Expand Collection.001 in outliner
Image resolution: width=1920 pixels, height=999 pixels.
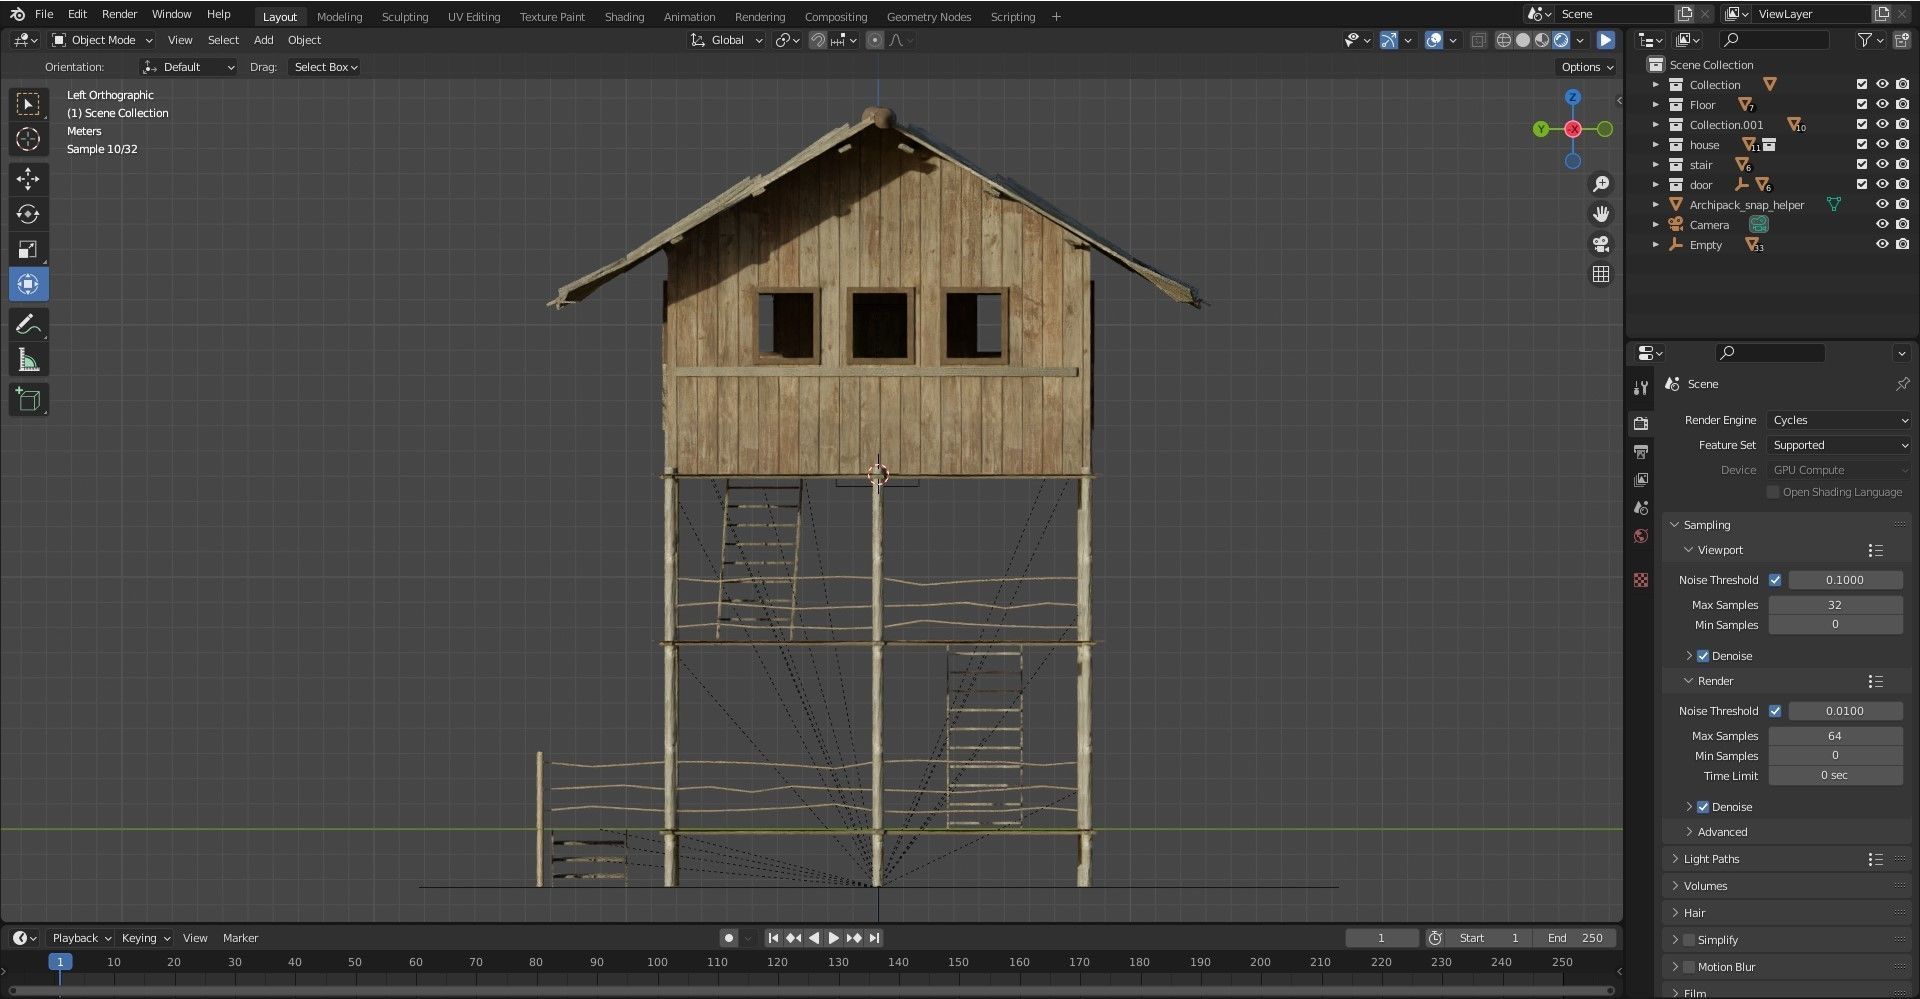[x=1656, y=125]
